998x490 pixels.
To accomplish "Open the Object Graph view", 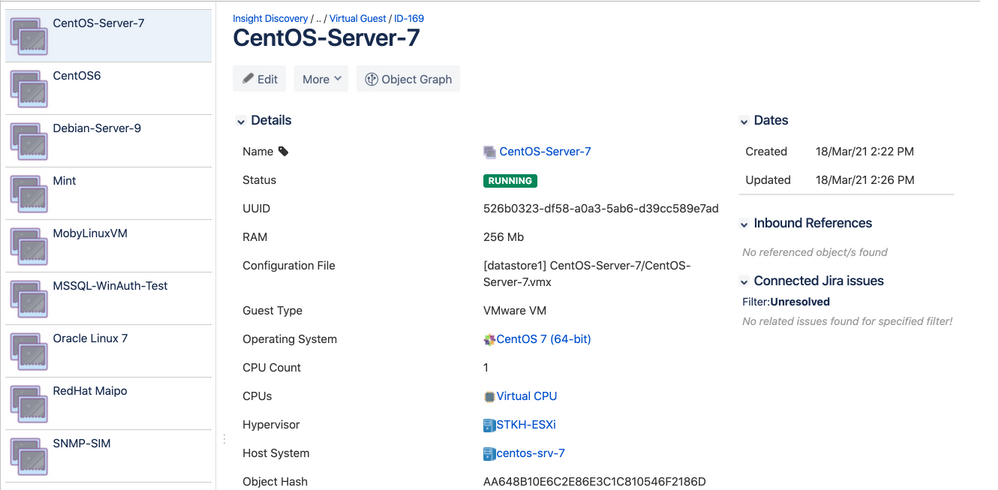I will pyautogui.click(x=408, y=79).
